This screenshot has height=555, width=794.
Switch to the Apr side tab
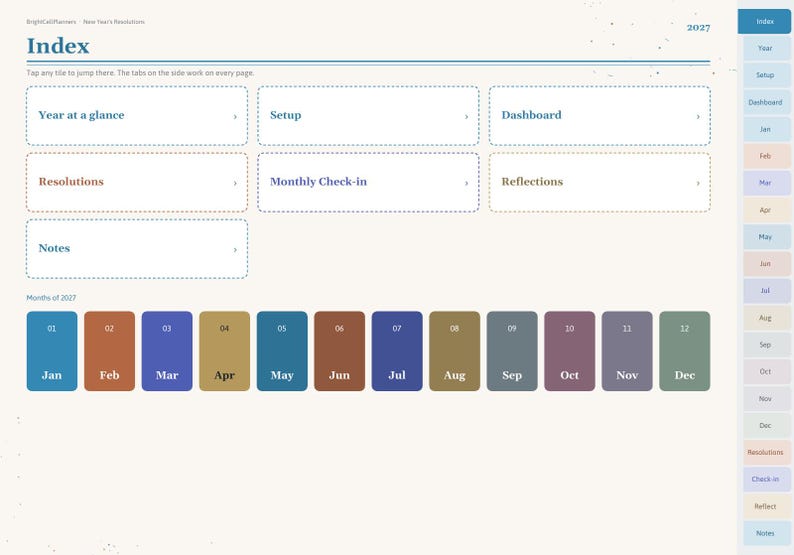767,210
